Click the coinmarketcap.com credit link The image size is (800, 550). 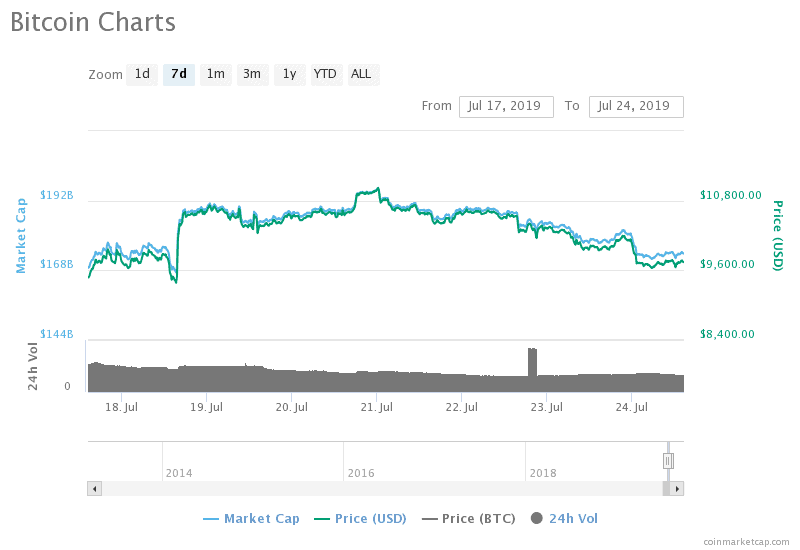tap(746, 542)
